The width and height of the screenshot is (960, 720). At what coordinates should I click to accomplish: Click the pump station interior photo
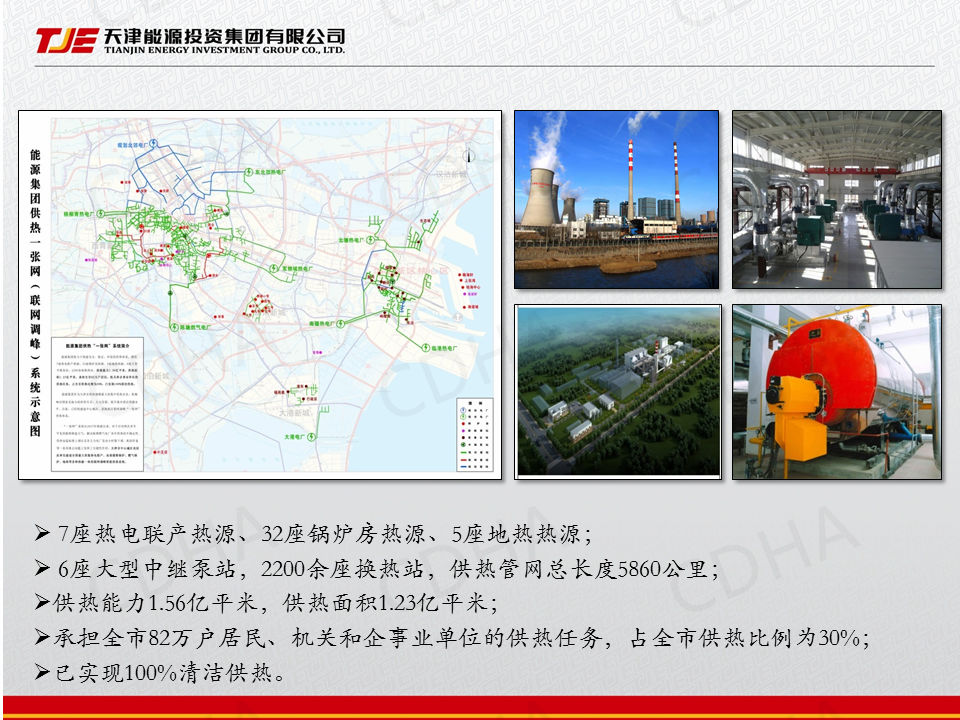[836, 200]
